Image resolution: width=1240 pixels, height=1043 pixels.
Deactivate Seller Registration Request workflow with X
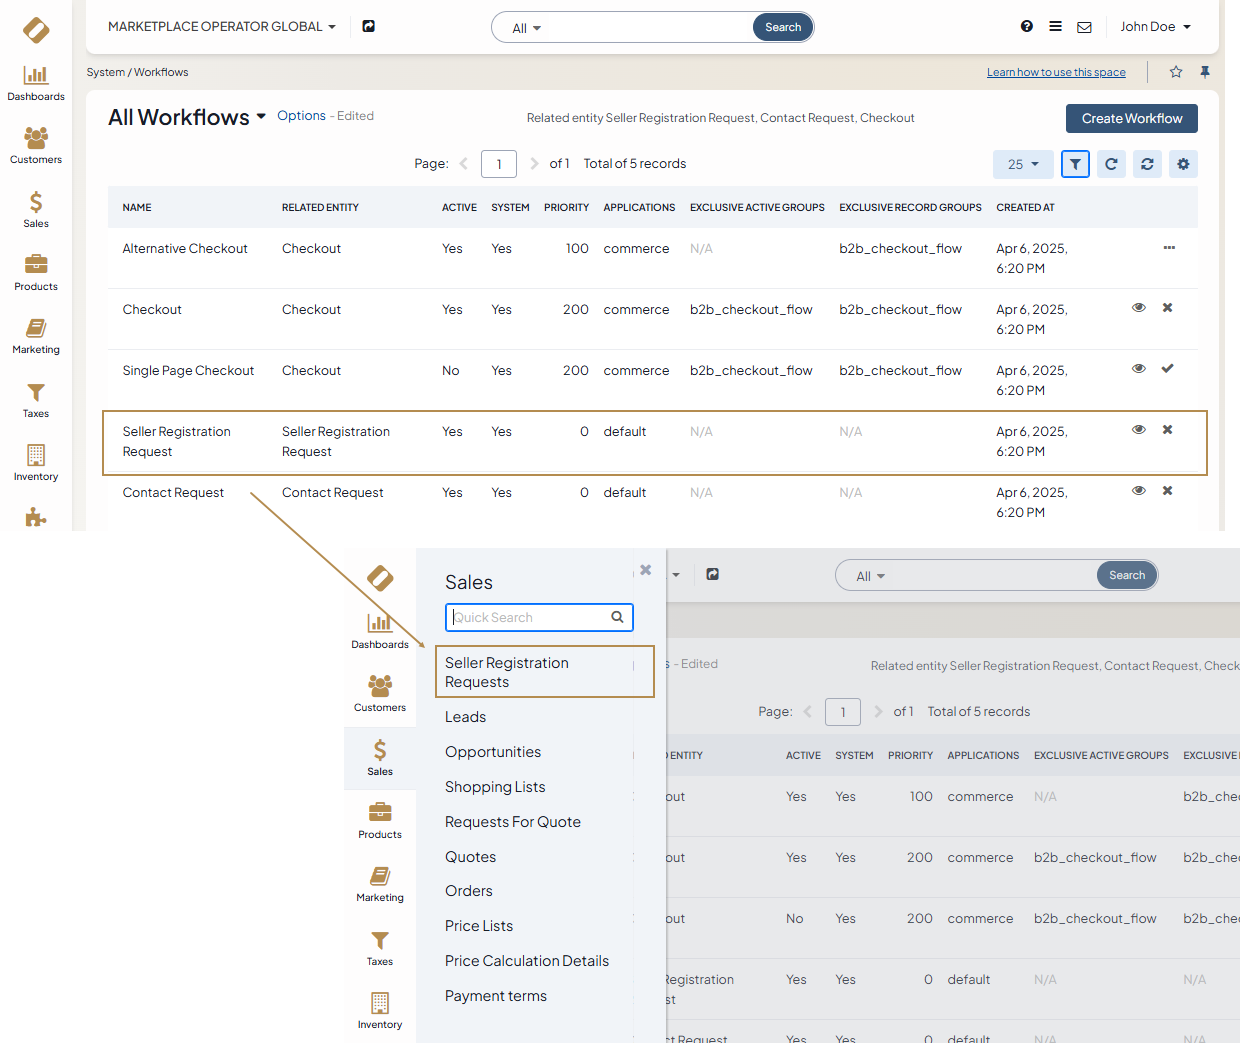pyautogui.click(x=1167, y=430)
